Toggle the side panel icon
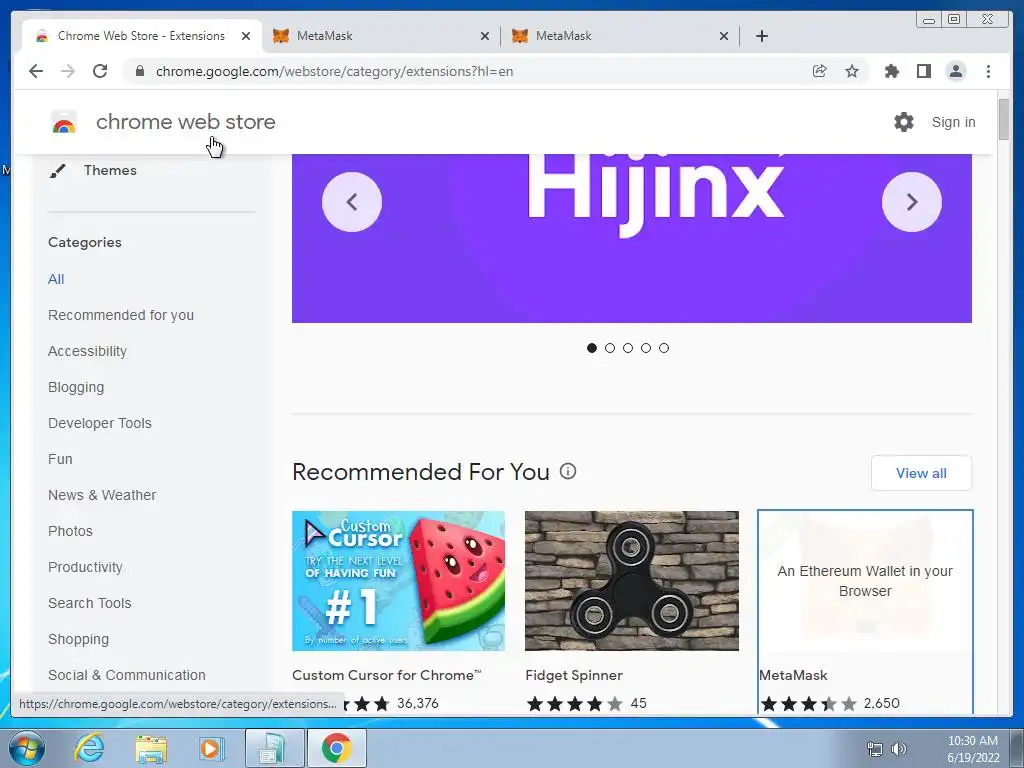The width and height of the screenshot is (1024, 768). pyautogui.click(x=923, y=71)
